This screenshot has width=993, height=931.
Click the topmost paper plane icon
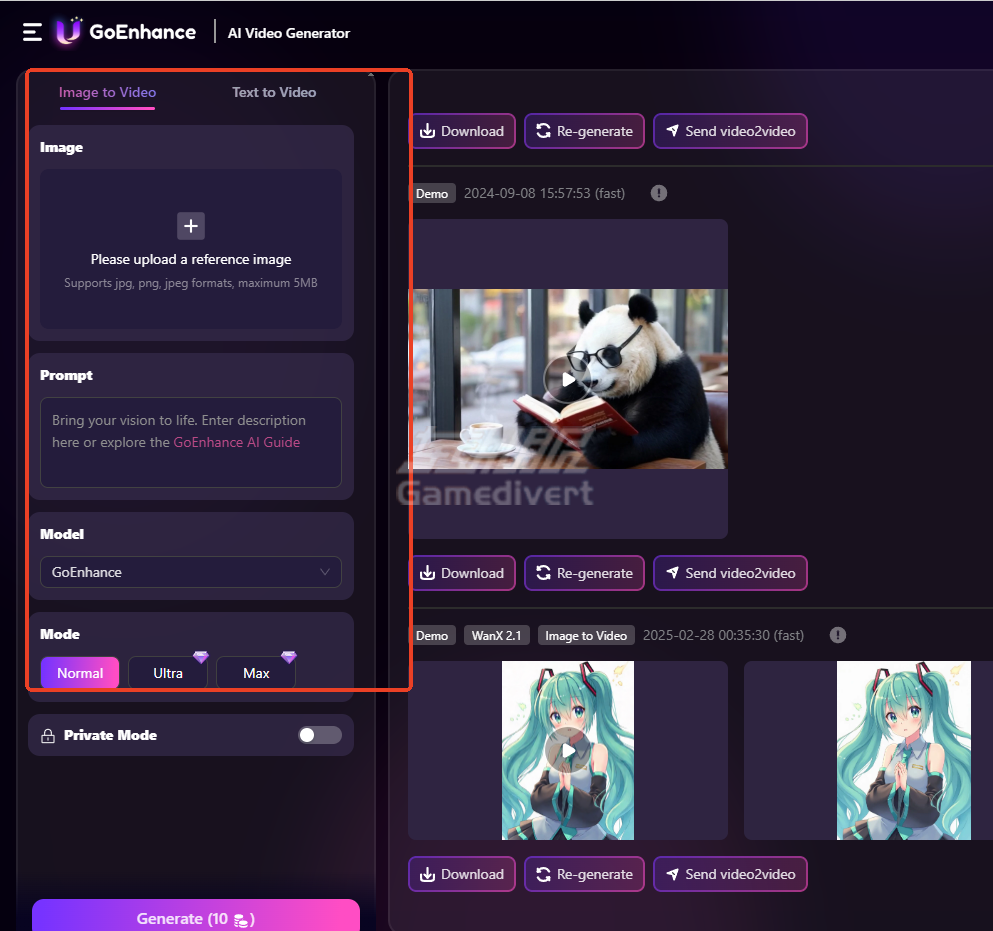click(x=673, y=130)
